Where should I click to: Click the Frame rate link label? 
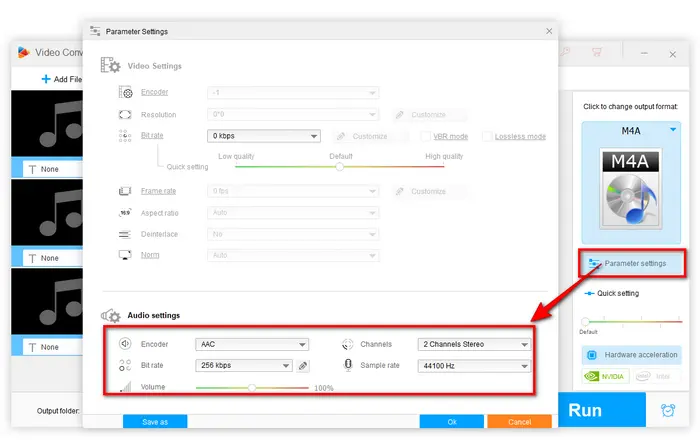point(158,191)
